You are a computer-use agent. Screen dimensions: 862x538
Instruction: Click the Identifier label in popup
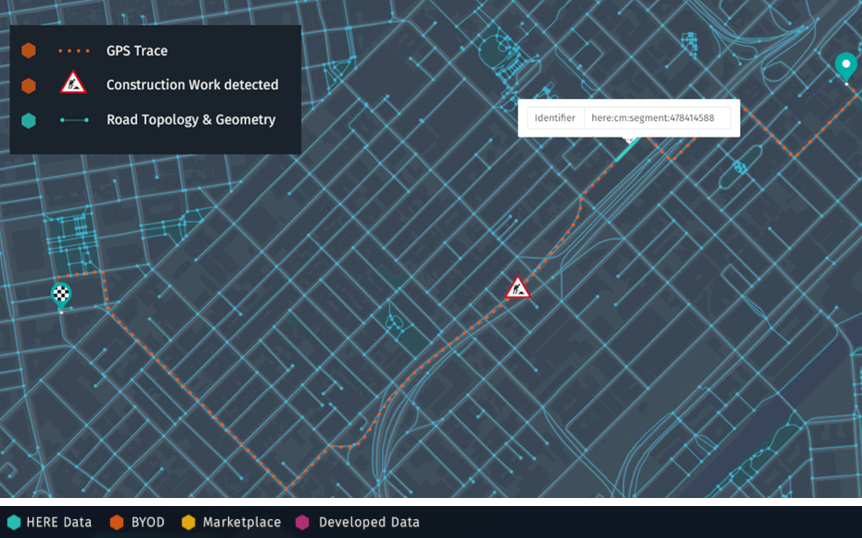coord(555,118)
